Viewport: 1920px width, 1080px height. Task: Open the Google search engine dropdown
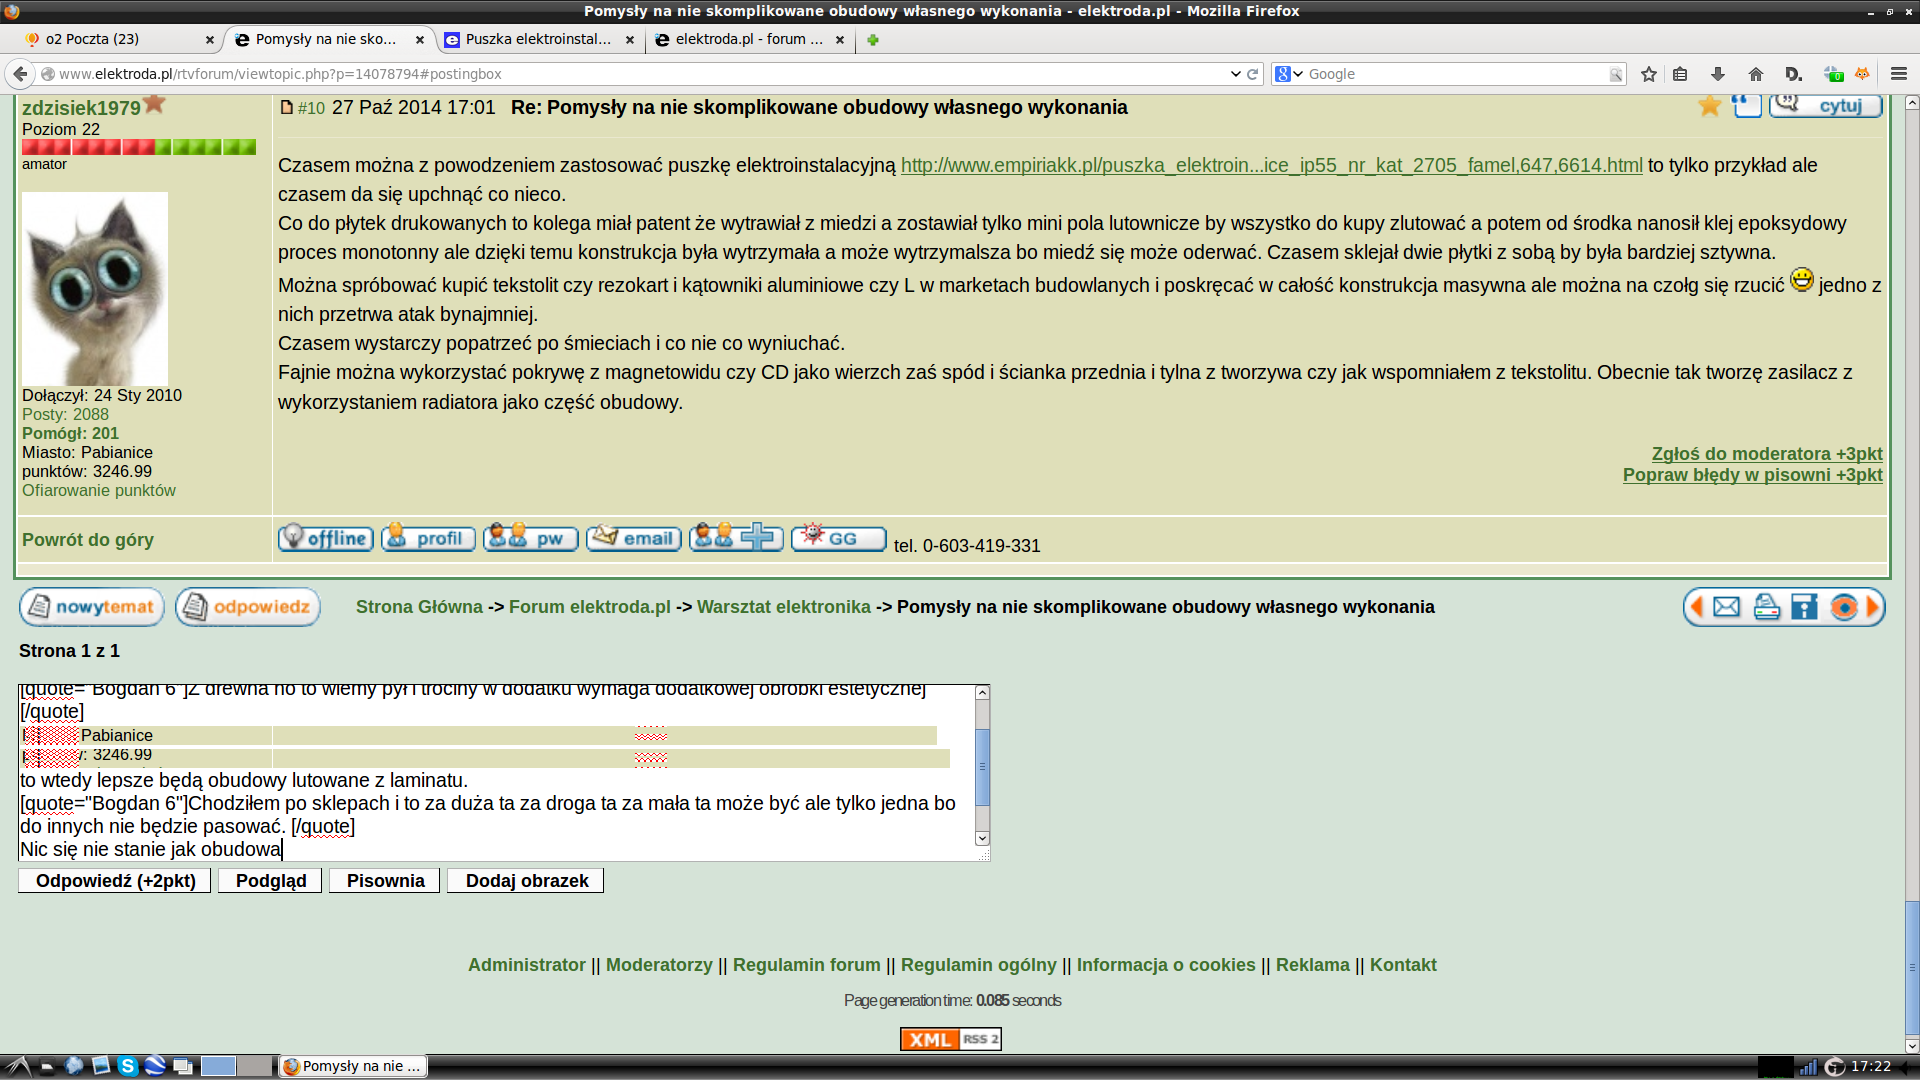click(1289, 74)
